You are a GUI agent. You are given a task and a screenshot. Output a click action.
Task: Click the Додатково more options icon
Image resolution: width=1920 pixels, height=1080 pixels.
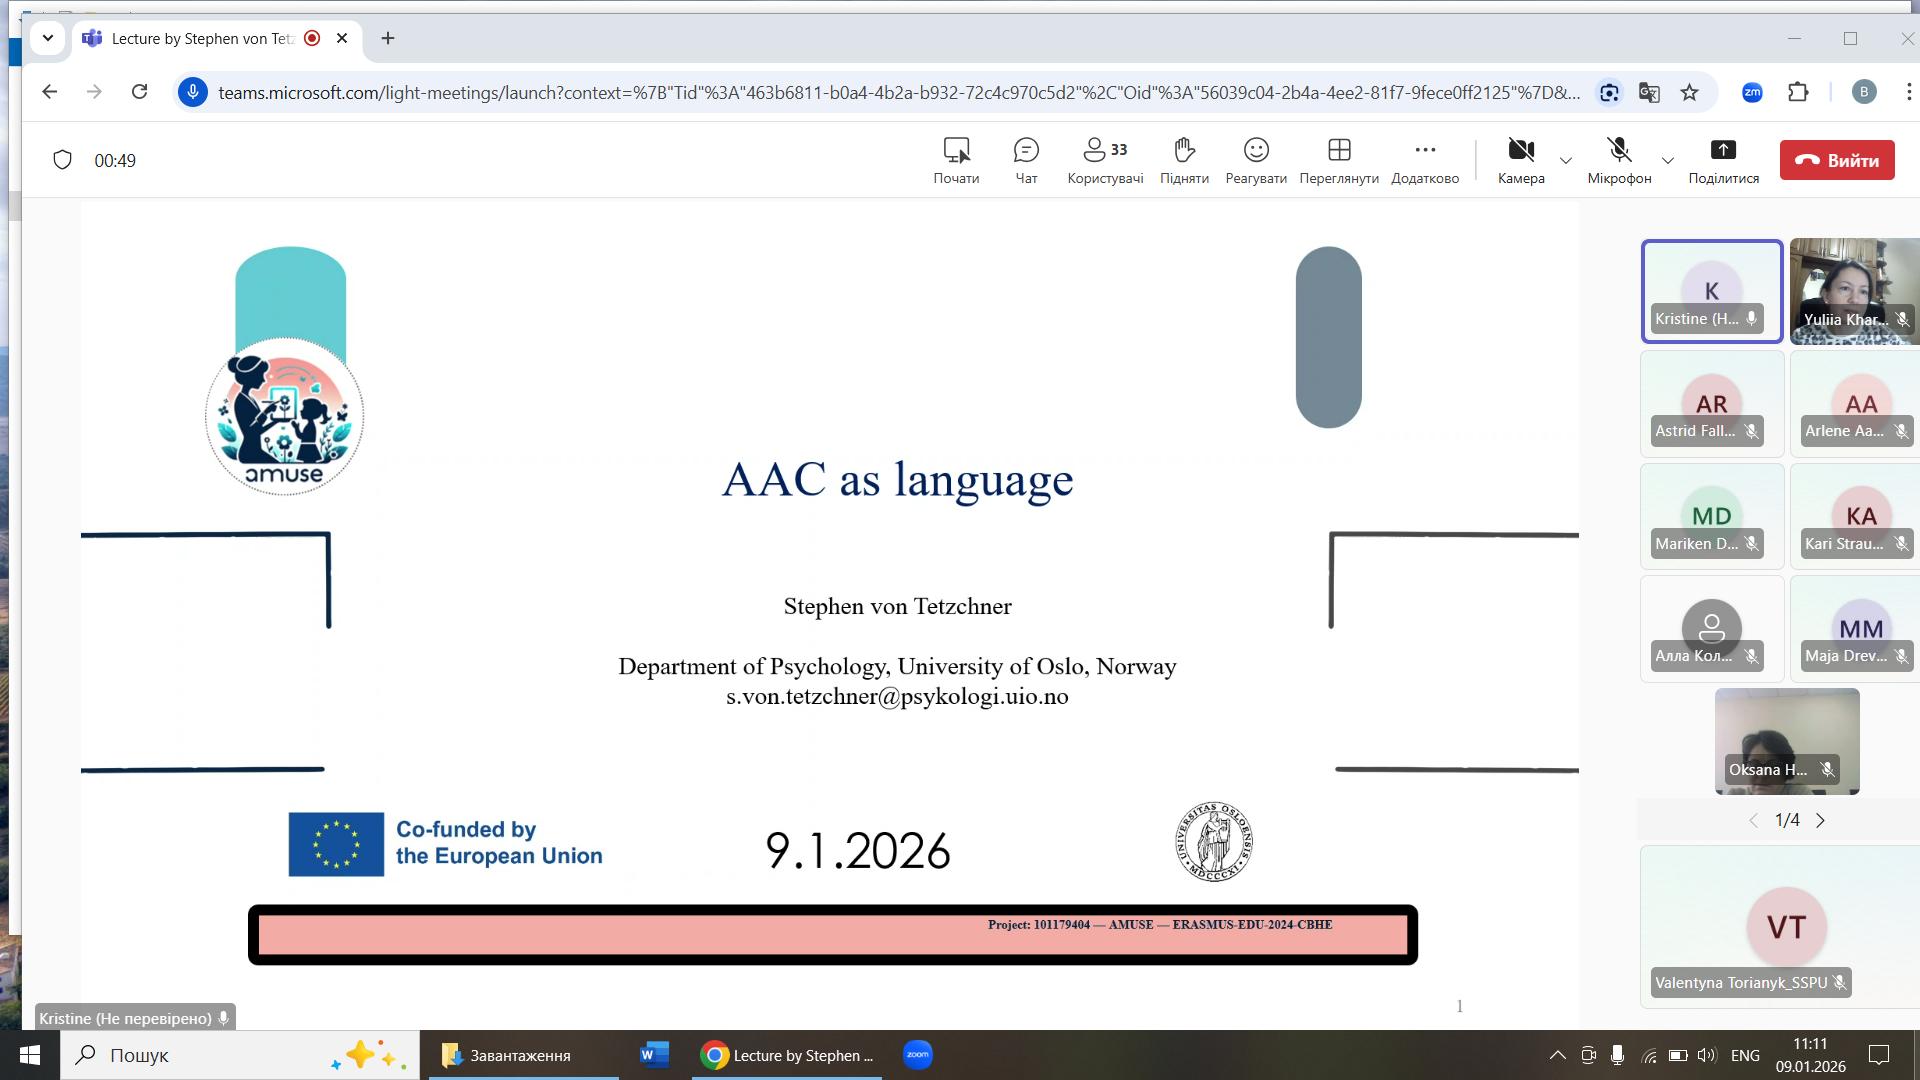pyautogui.click(x=1424, y=150)
